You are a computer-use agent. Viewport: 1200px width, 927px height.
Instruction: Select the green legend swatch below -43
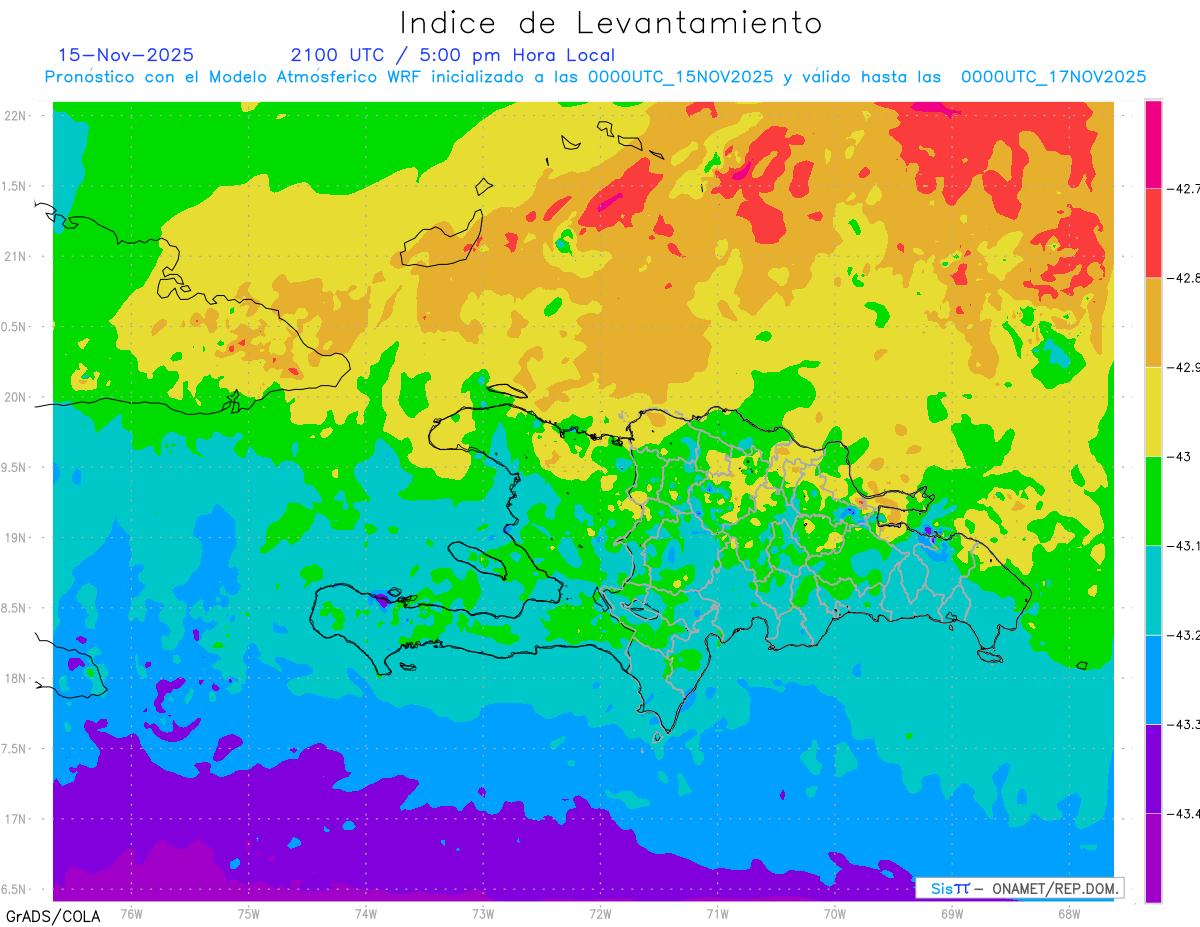pyautogui.click(x=1153, y=500)
